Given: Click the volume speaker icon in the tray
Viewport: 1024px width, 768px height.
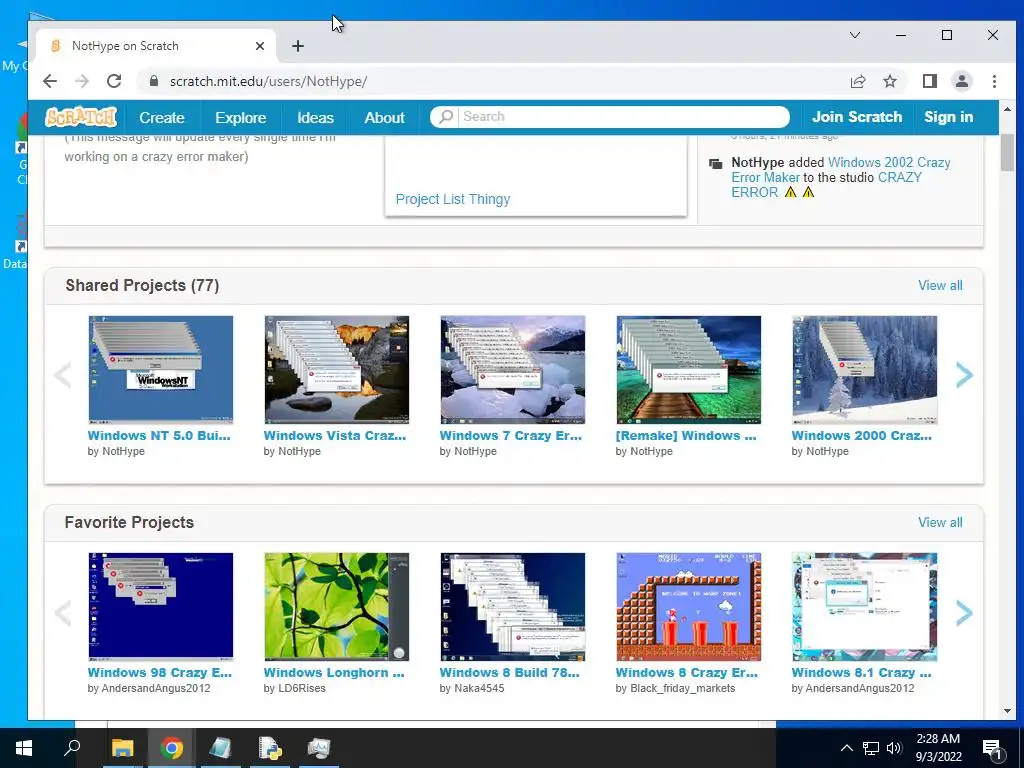Looking at the screenshot, I should [x=894, y=748].
